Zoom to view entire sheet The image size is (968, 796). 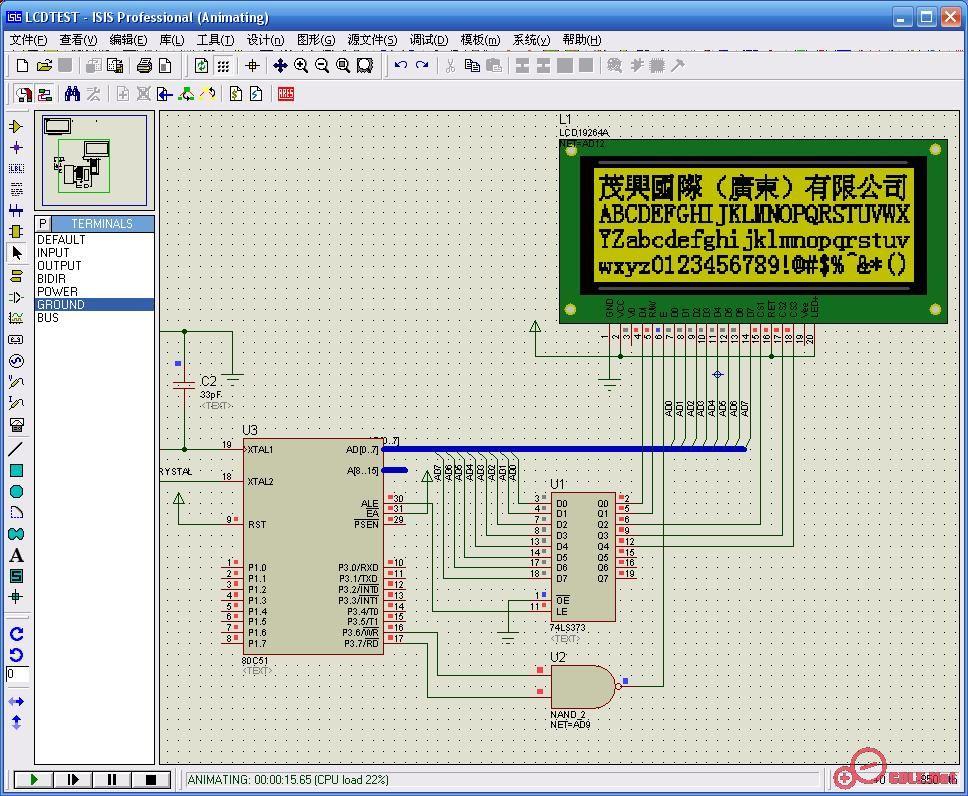coord(343,65)
